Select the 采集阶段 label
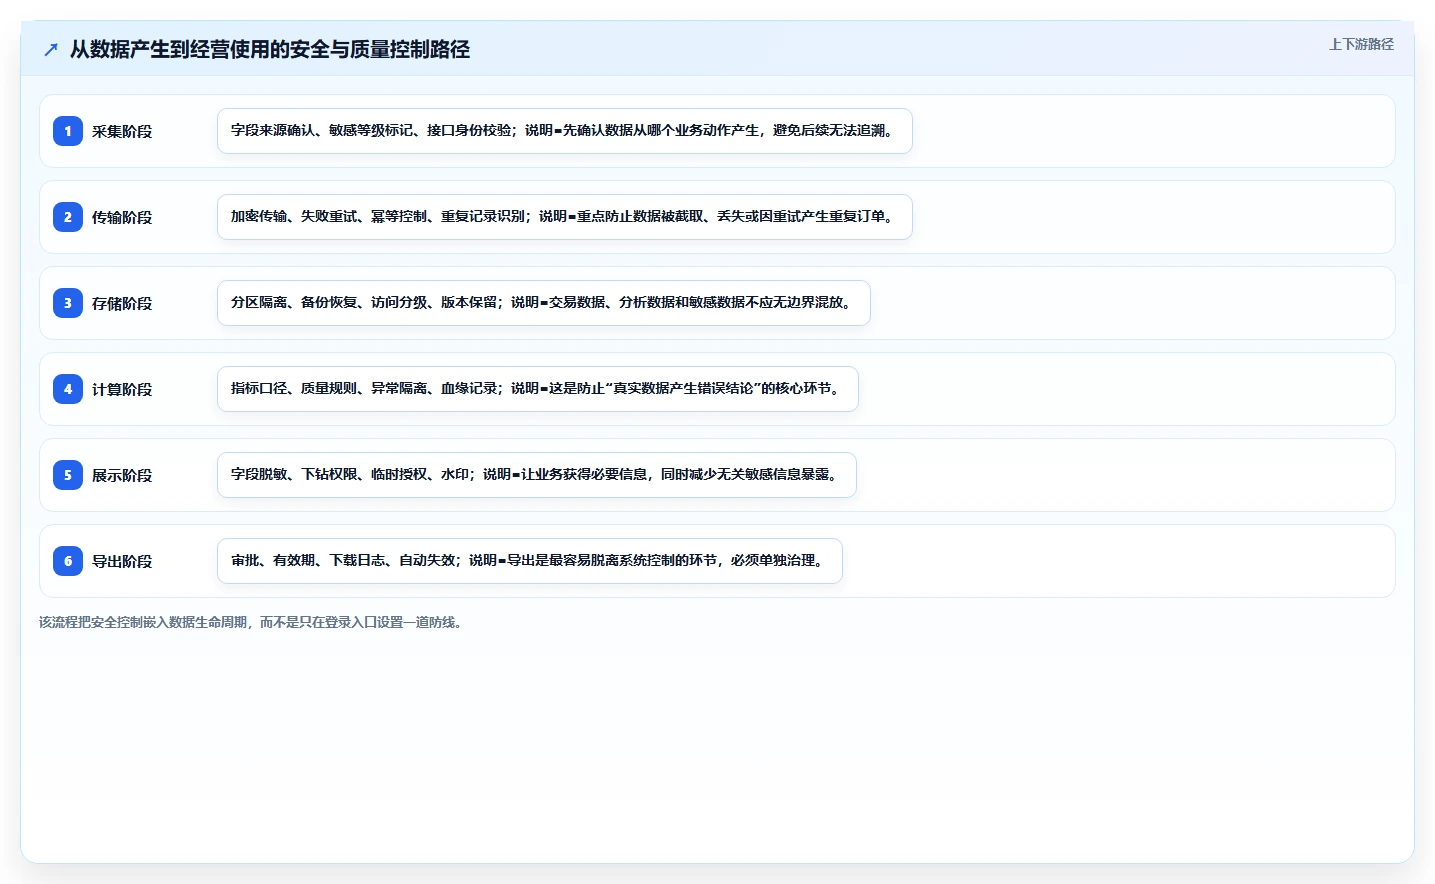 coord(122,131)
